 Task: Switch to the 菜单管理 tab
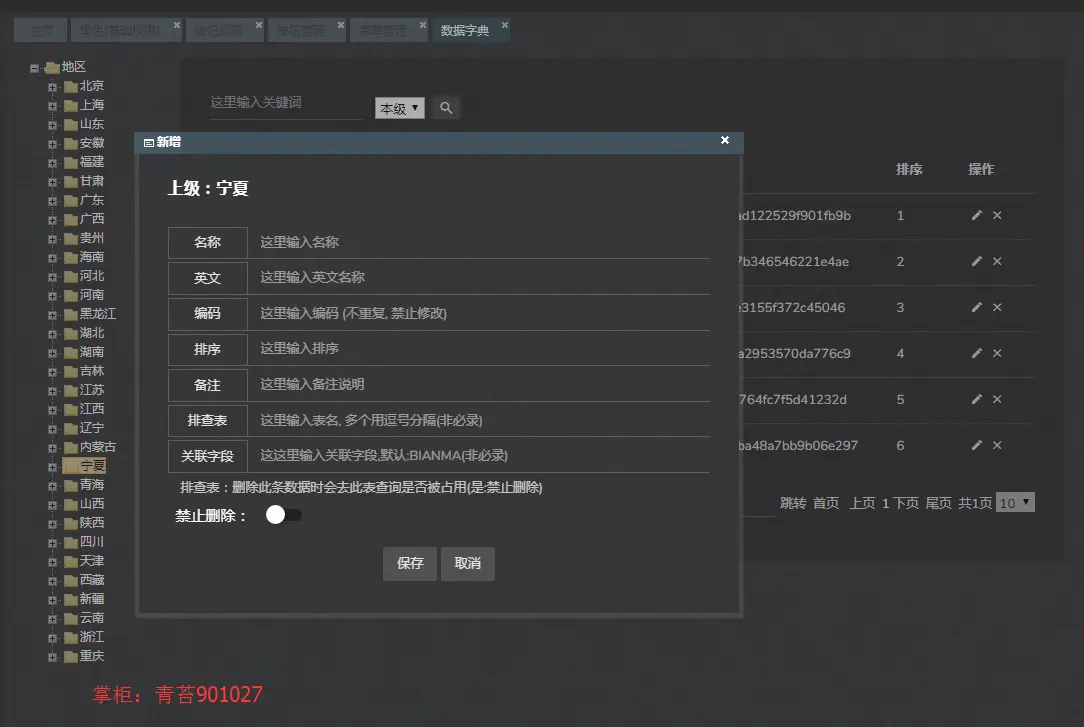tap(382, 30)
